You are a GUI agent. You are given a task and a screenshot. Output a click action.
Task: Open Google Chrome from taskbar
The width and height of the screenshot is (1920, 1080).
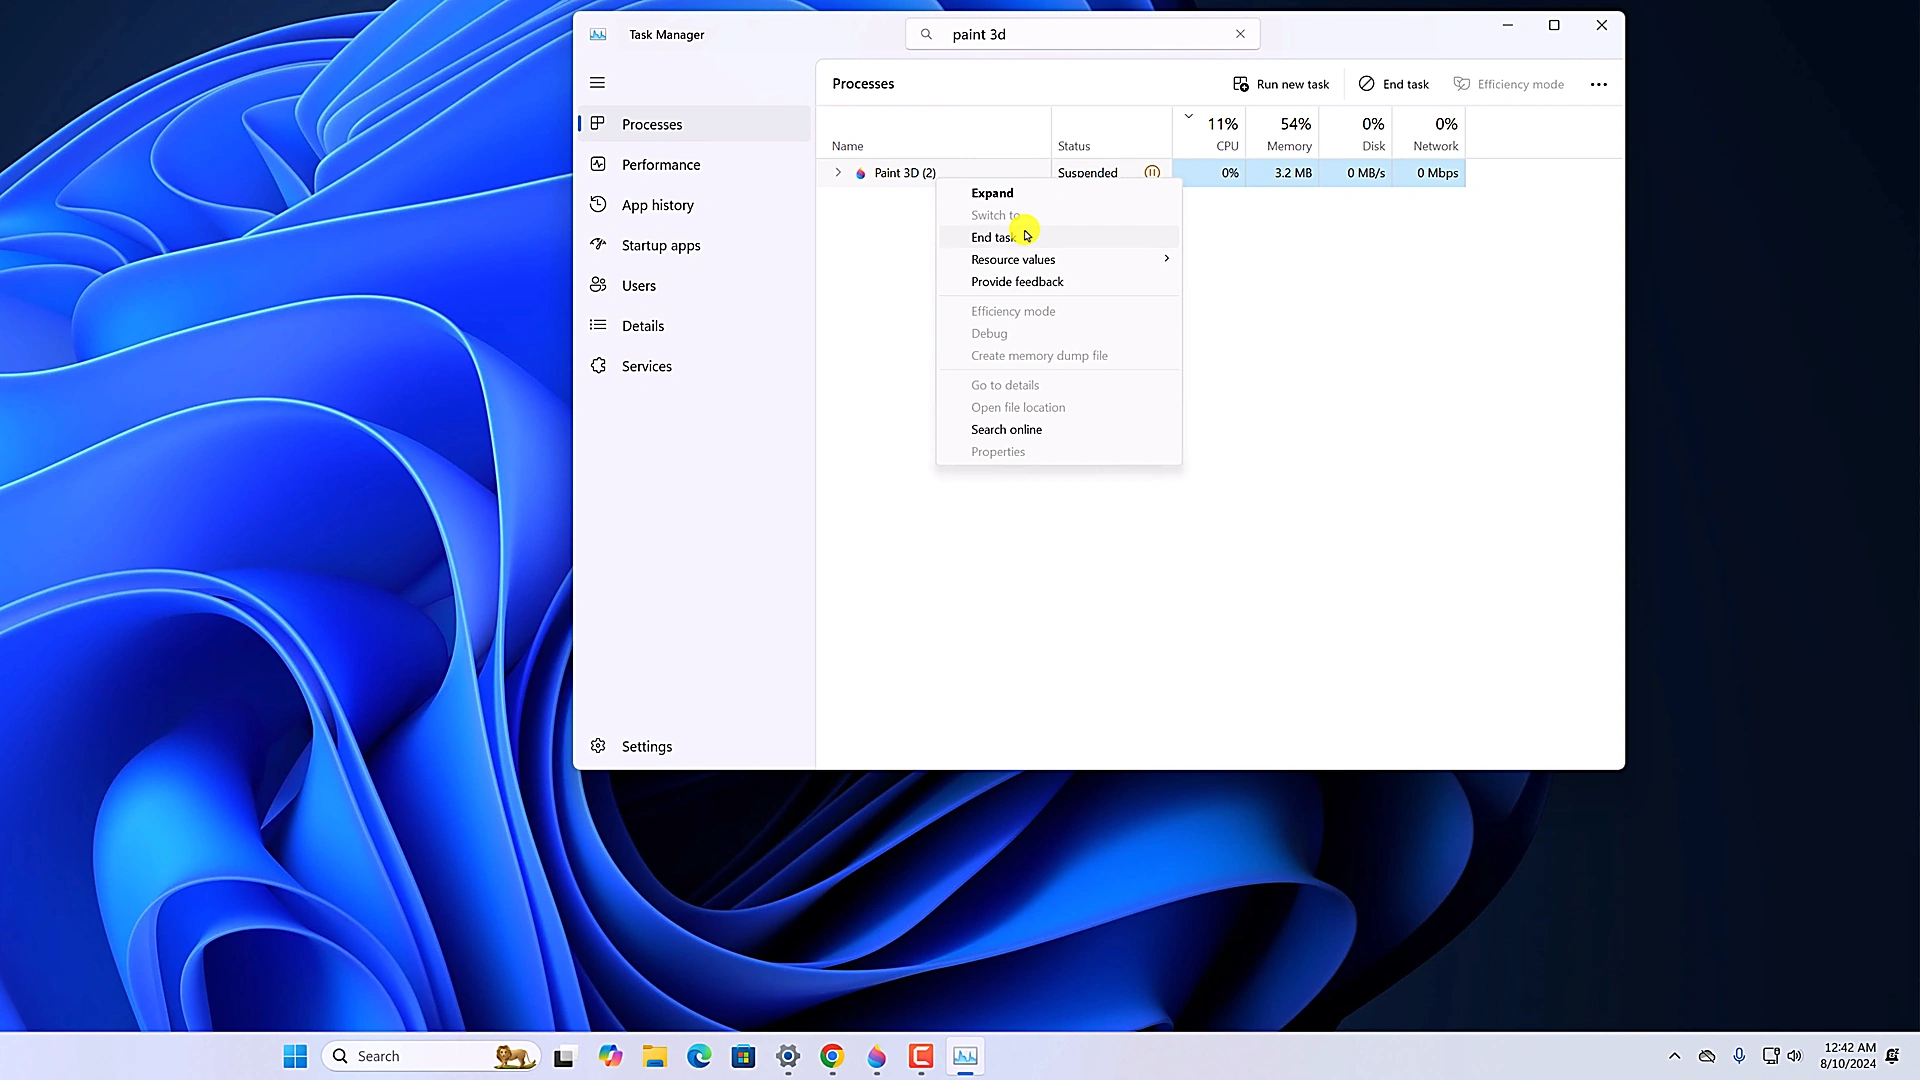click(832, 1056)
